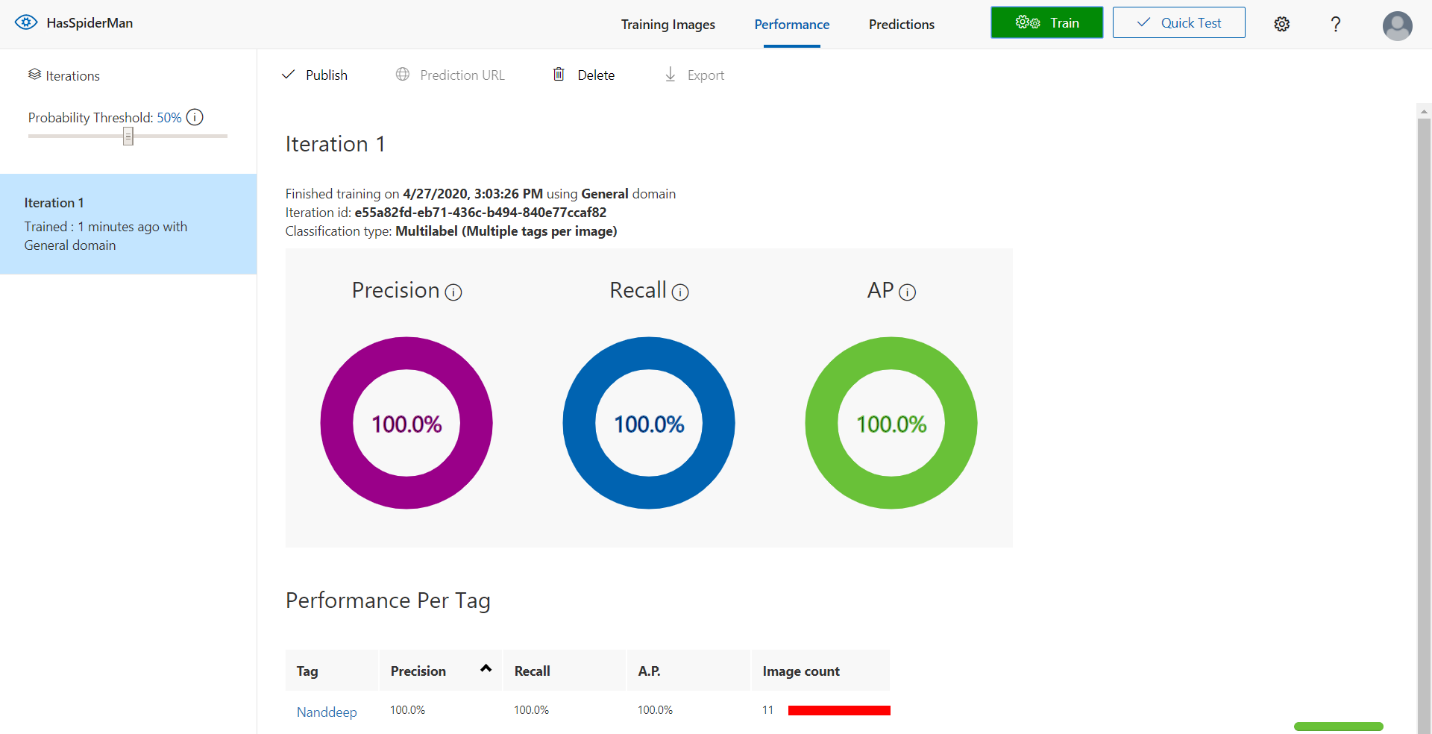
Task: Click the Custom Vision eye logo icon
Action: [x=26, y=23]
